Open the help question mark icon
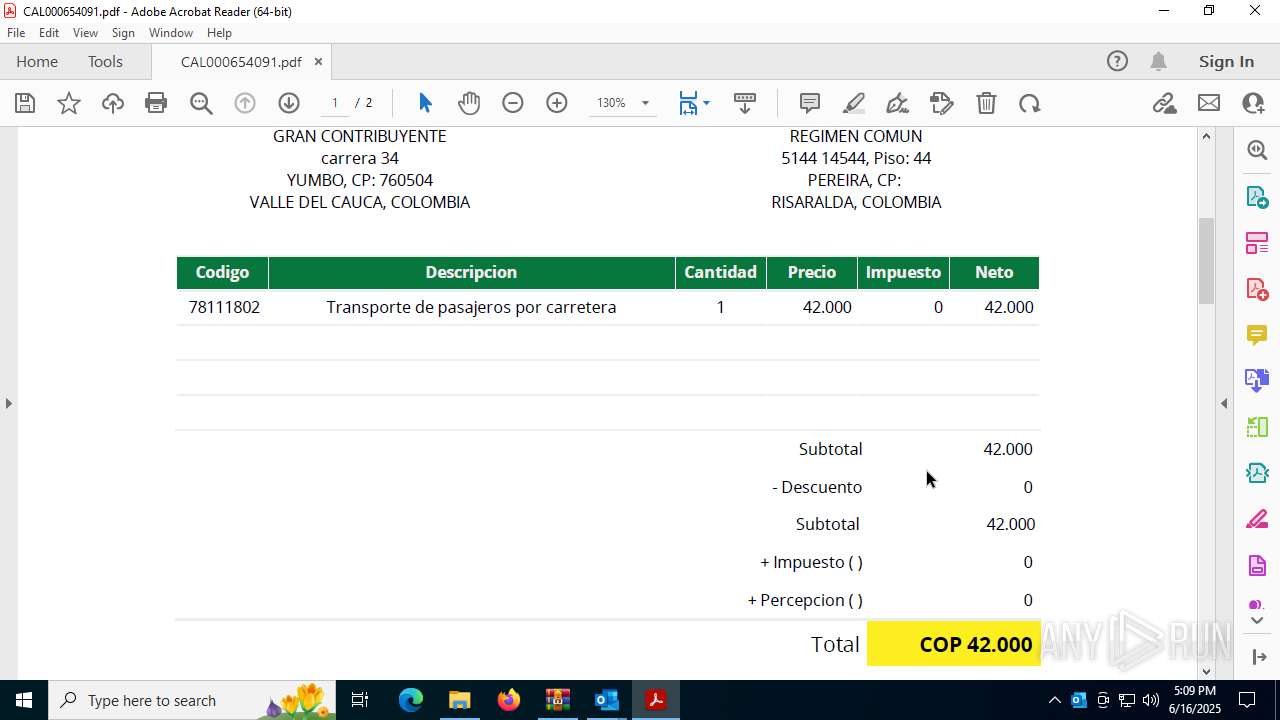 coord(1117,62)
